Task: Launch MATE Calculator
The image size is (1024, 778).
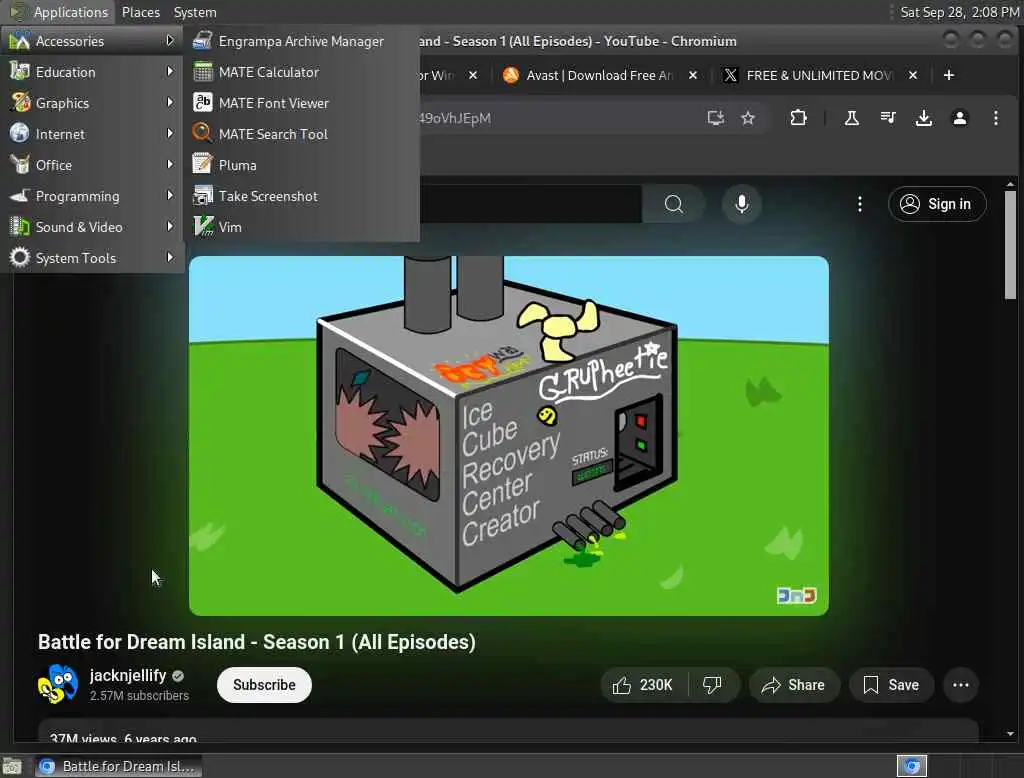Action: [301, 72]
